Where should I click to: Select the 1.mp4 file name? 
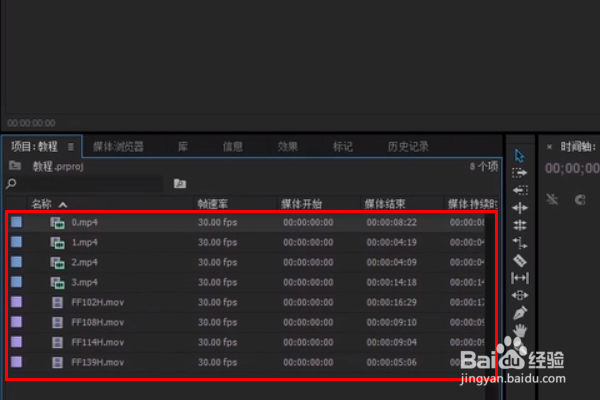85,242
